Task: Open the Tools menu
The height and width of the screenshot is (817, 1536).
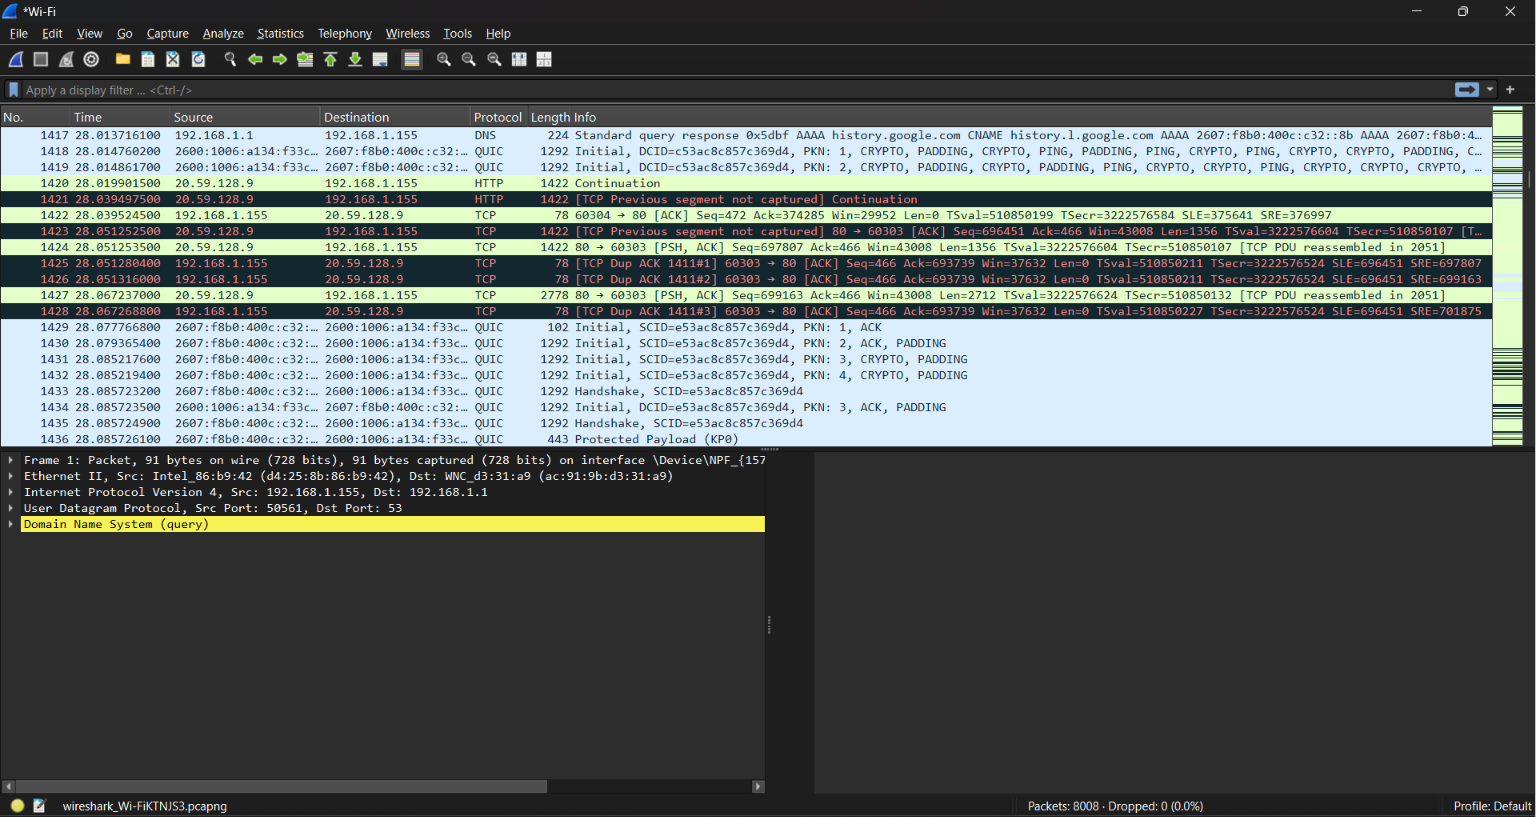Action: (458, 34)
